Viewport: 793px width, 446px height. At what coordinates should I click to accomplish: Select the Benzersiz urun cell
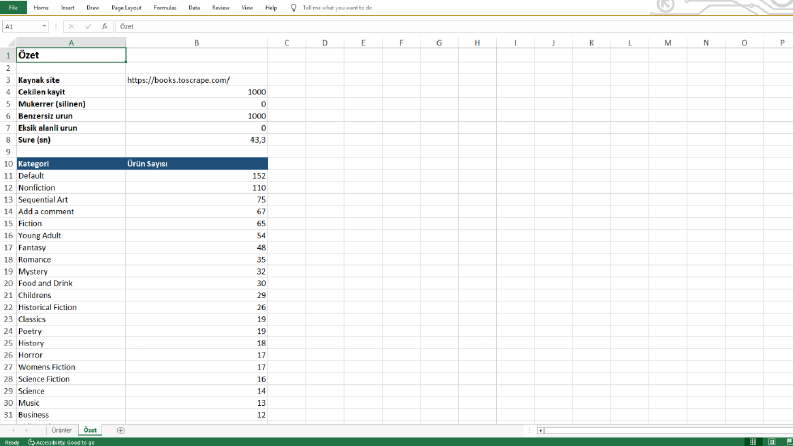point(71,116)
